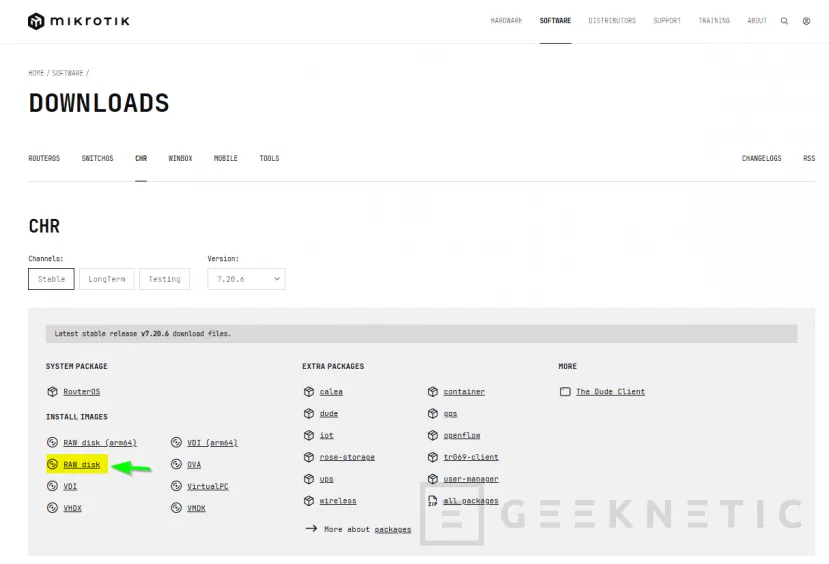The width and height of the screenshot is (829, 564).
Task: Click the VHDX disk icon
Action: tap(52, 507)
